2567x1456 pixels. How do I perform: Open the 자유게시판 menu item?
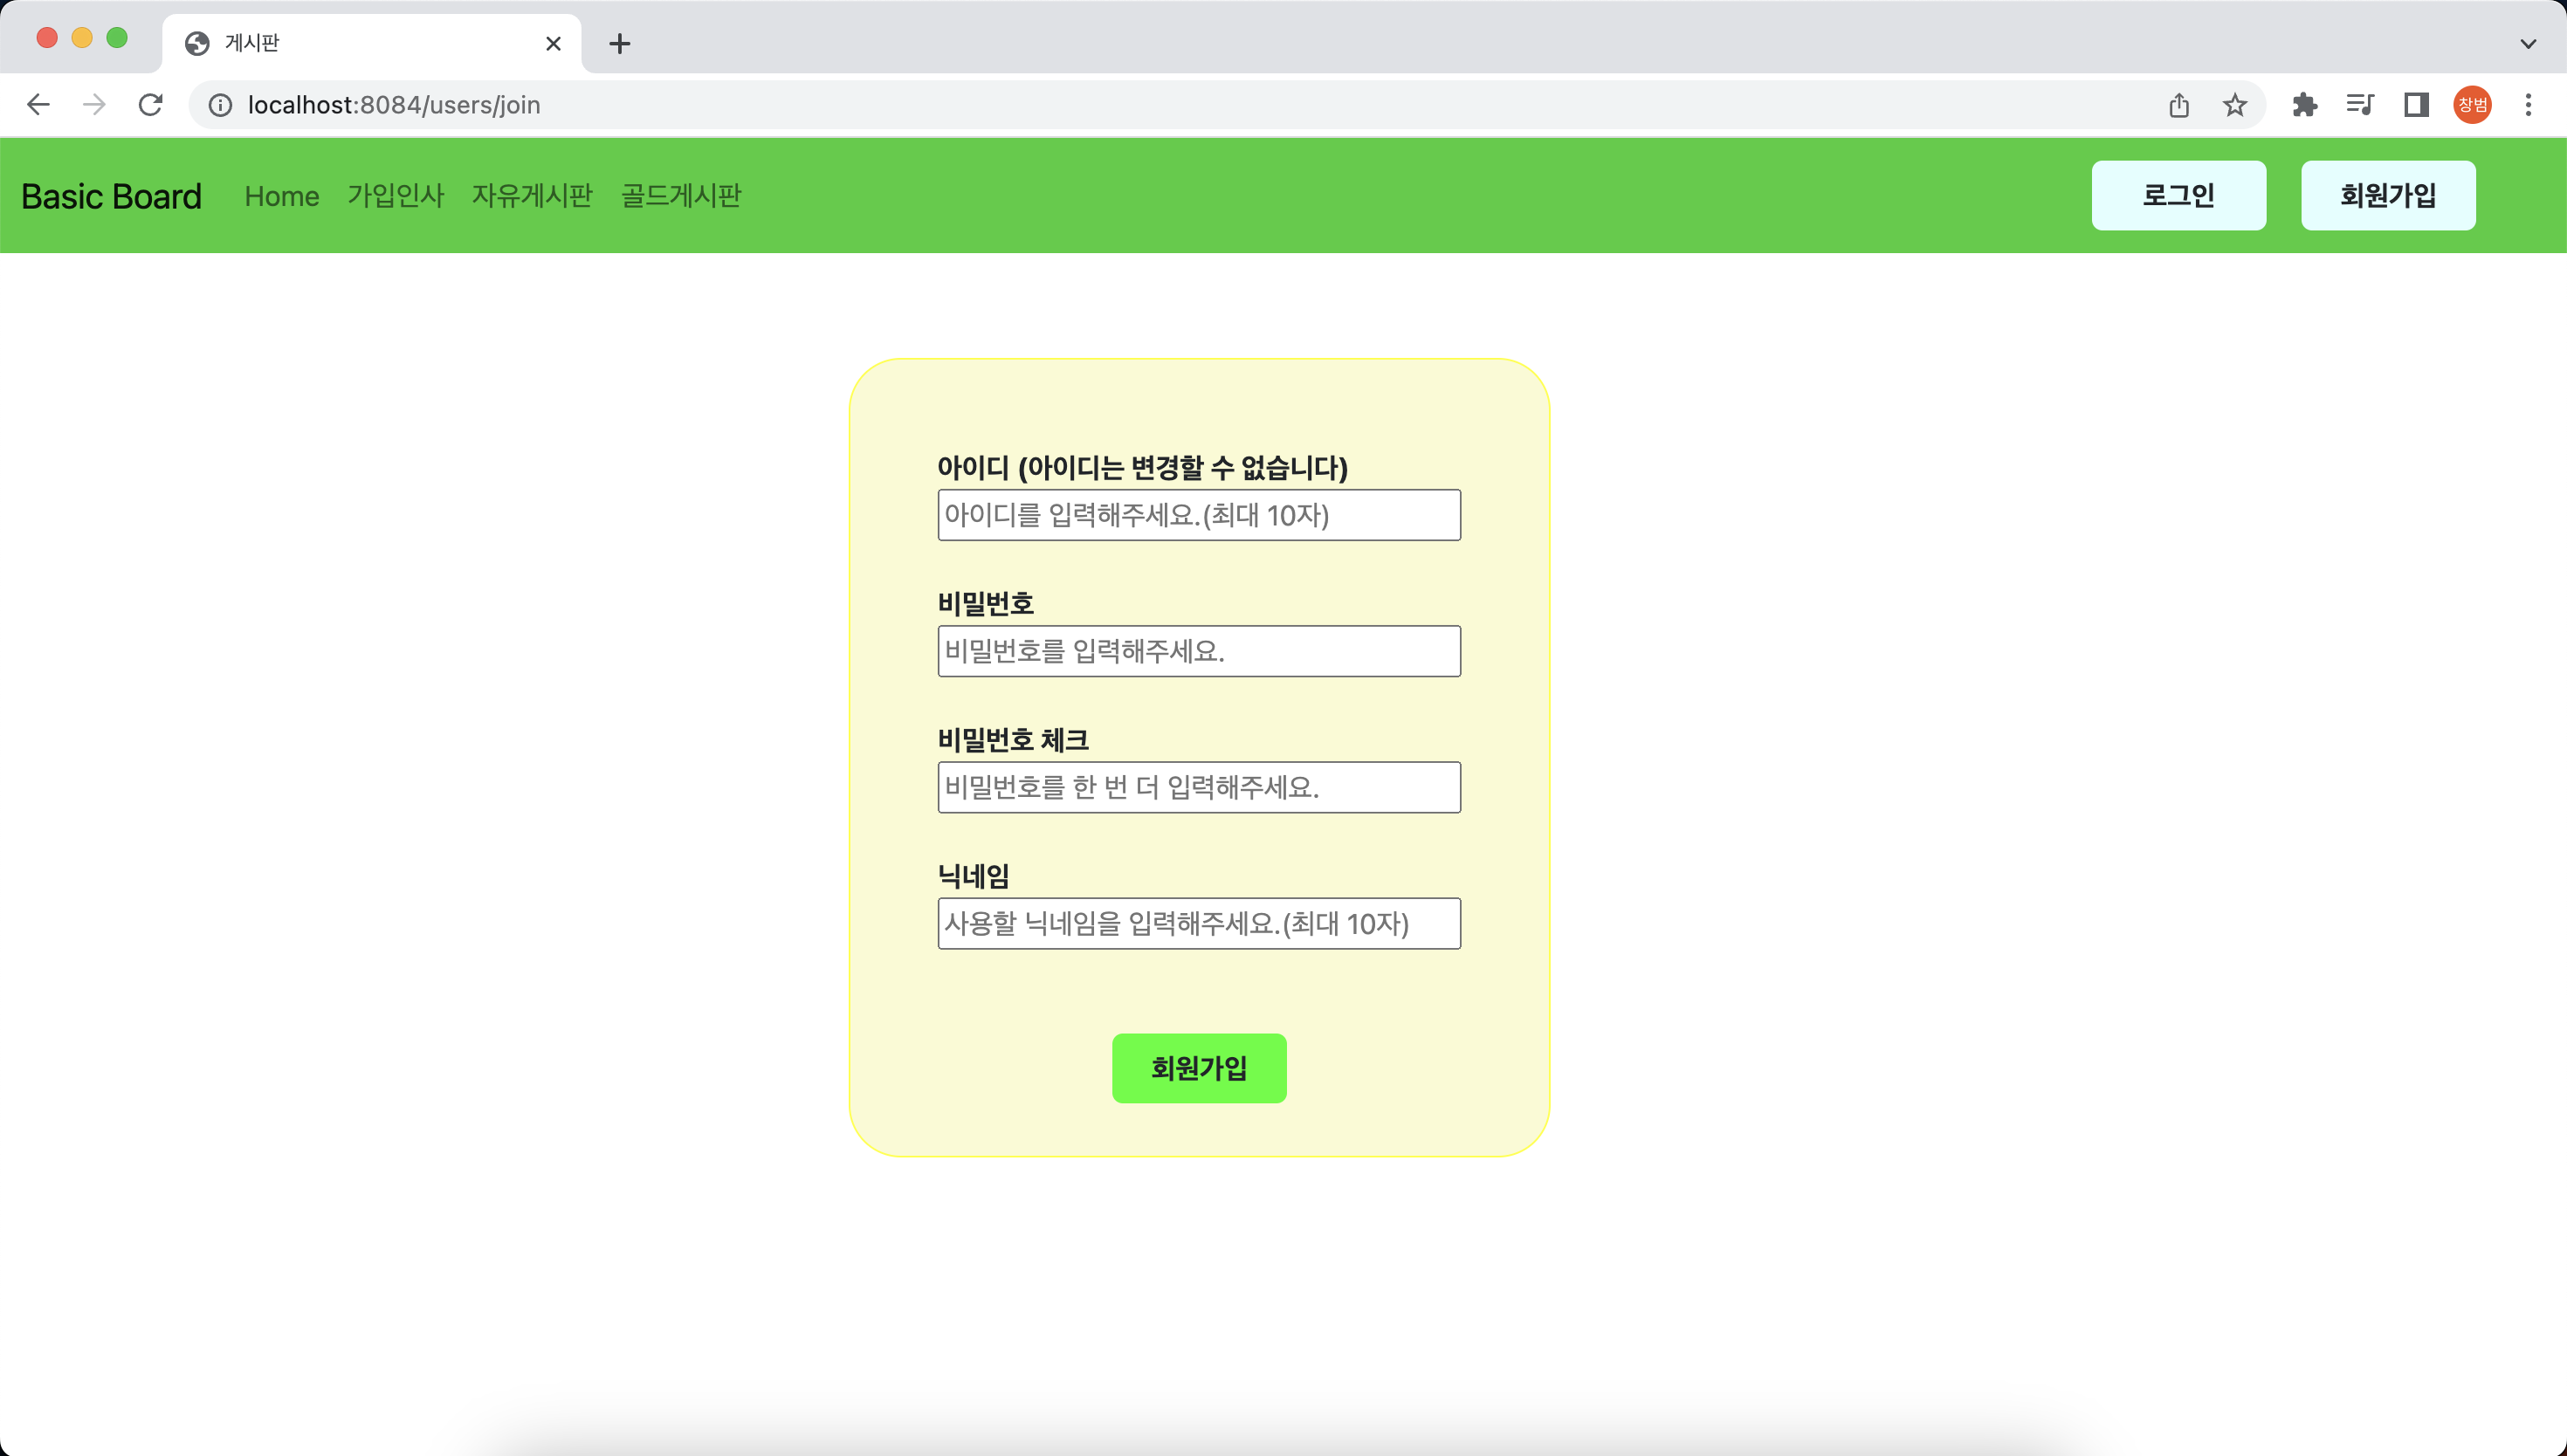[x=532, y=196]
